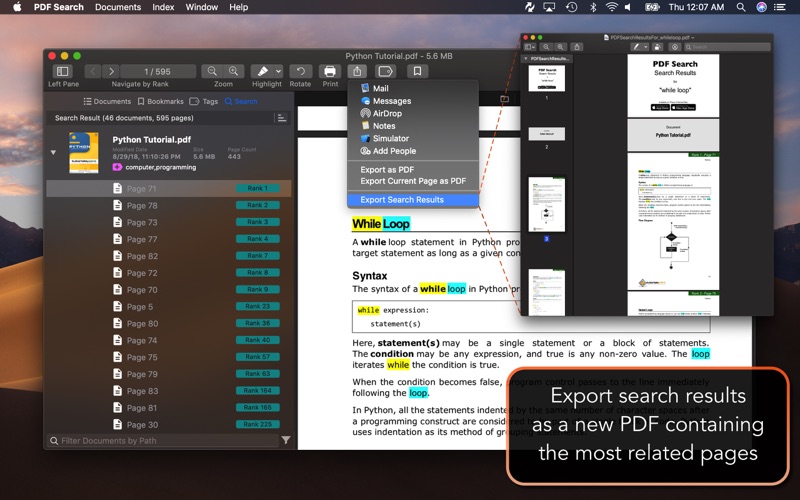800x500 pixels.
Task: Click the tag icon in toolbar
Action: coord(385,71)
